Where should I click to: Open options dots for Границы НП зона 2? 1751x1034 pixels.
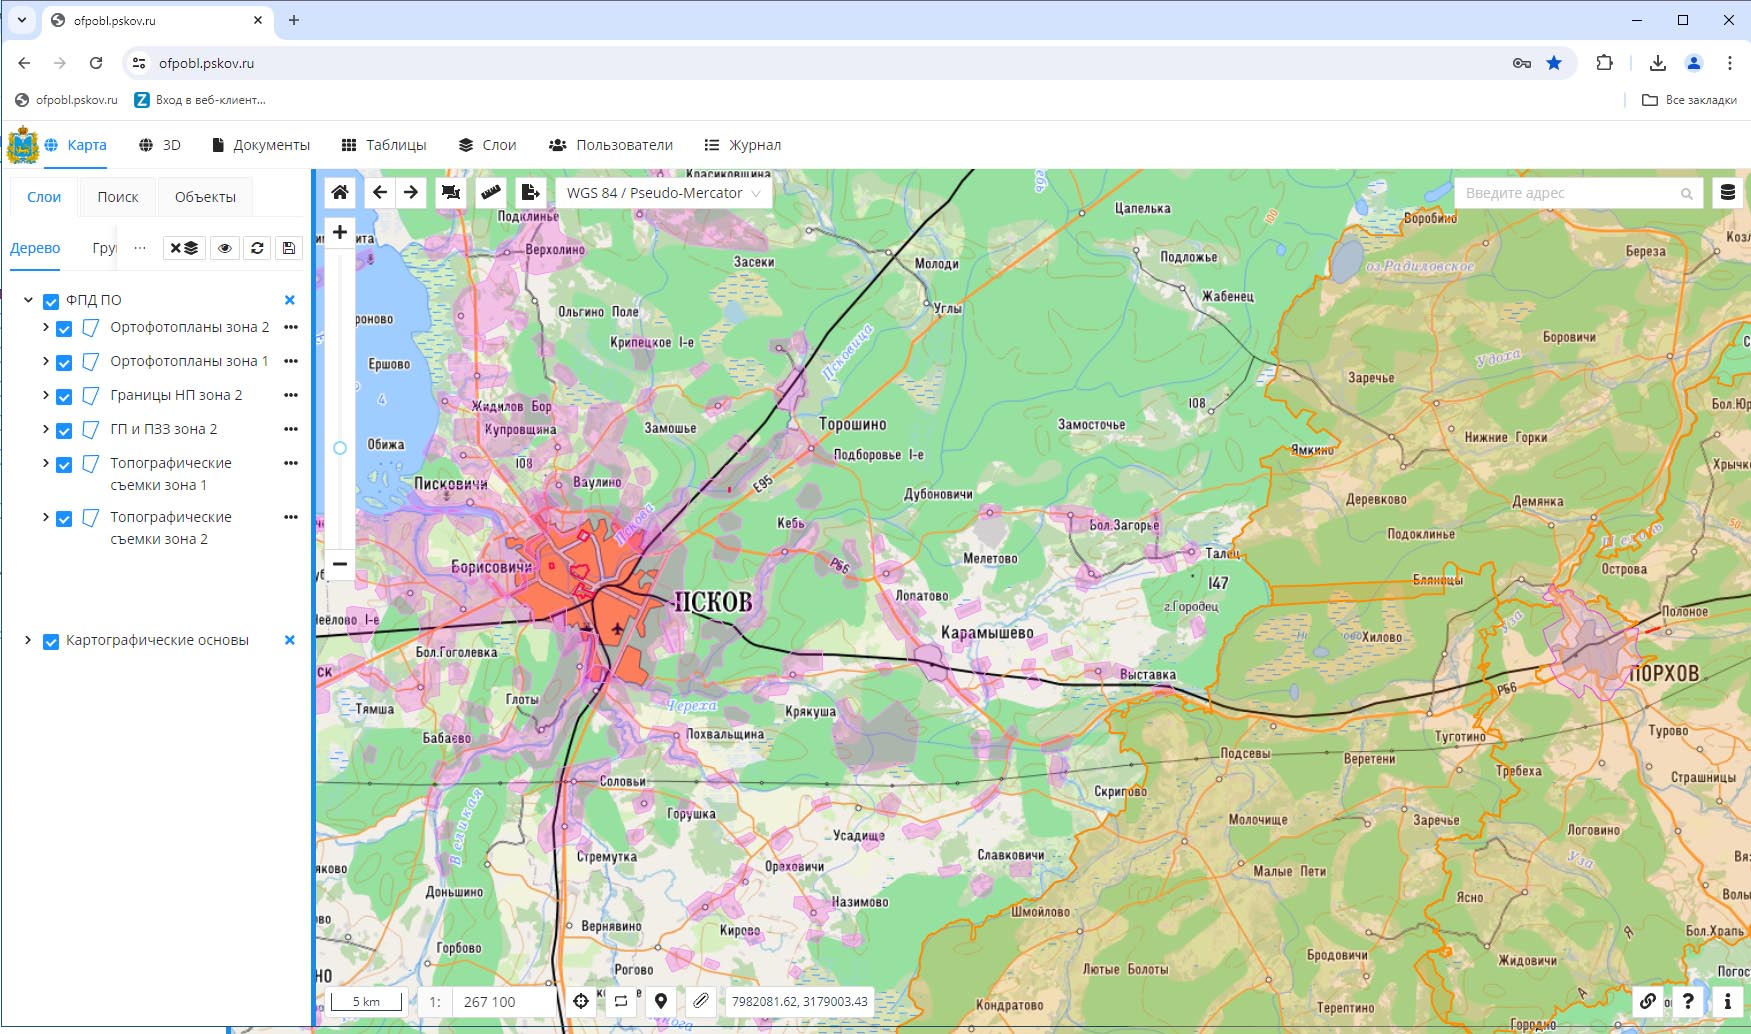click(291, 395)
